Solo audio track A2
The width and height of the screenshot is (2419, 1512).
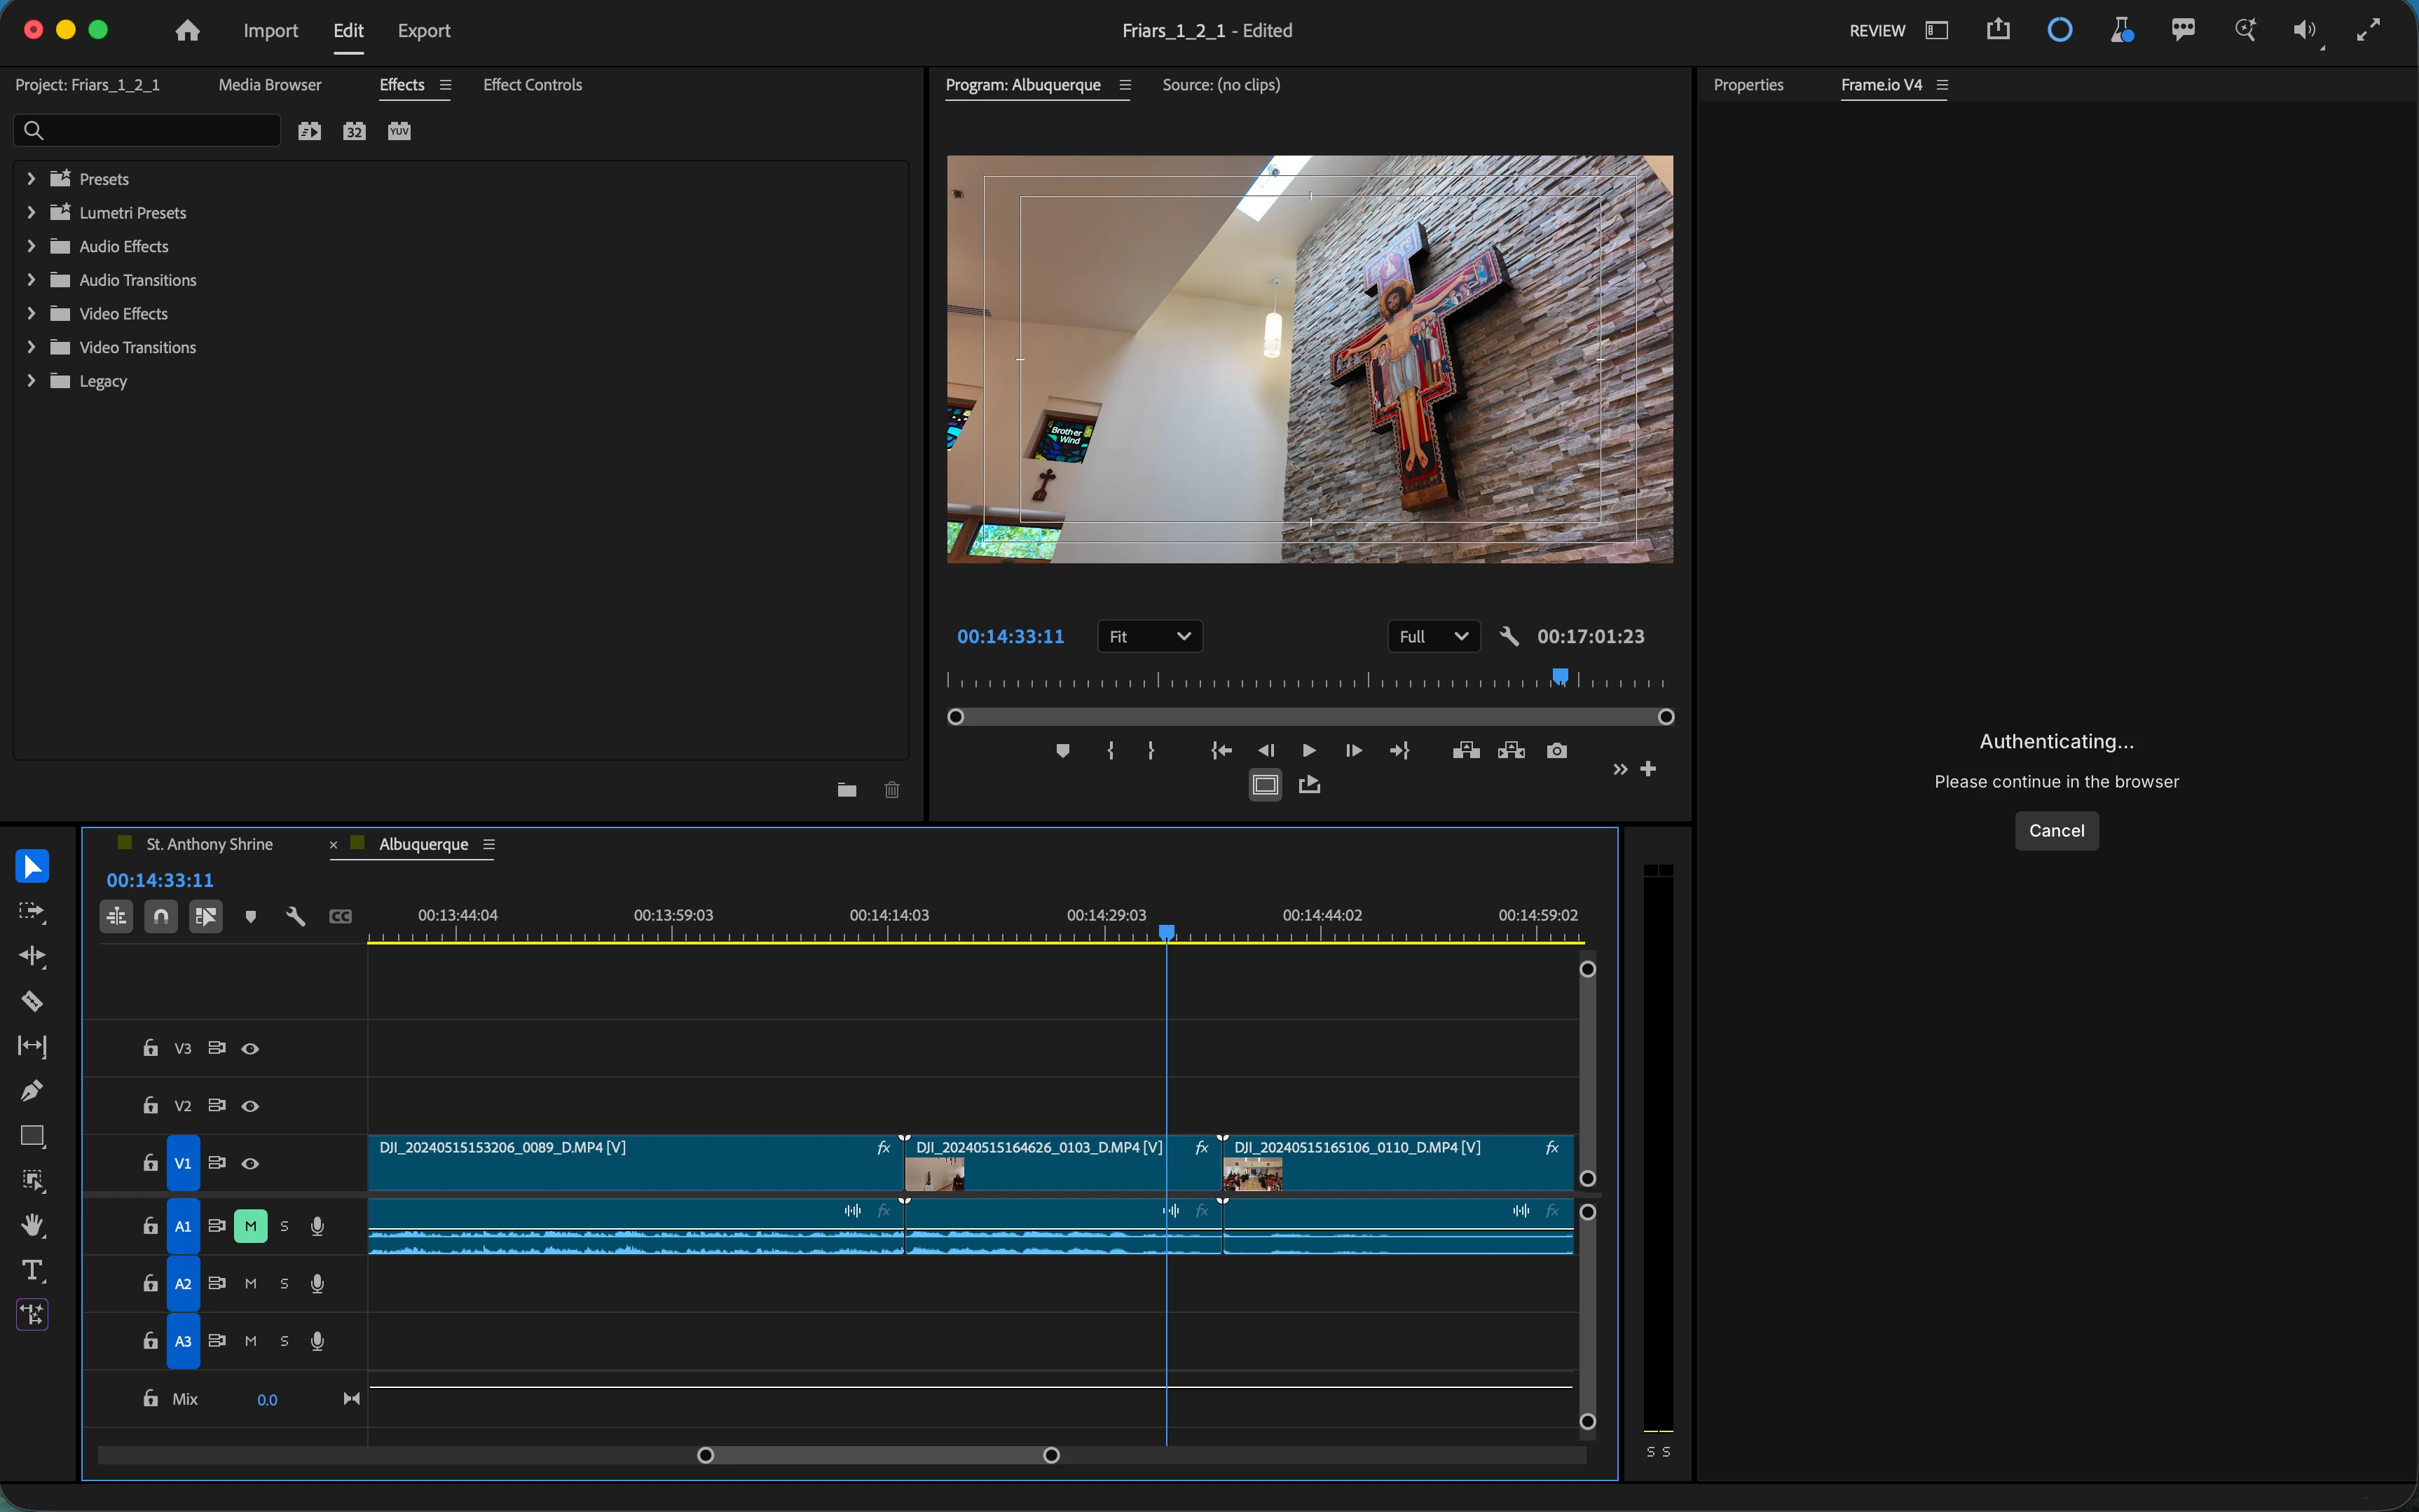coord(284,1283)
